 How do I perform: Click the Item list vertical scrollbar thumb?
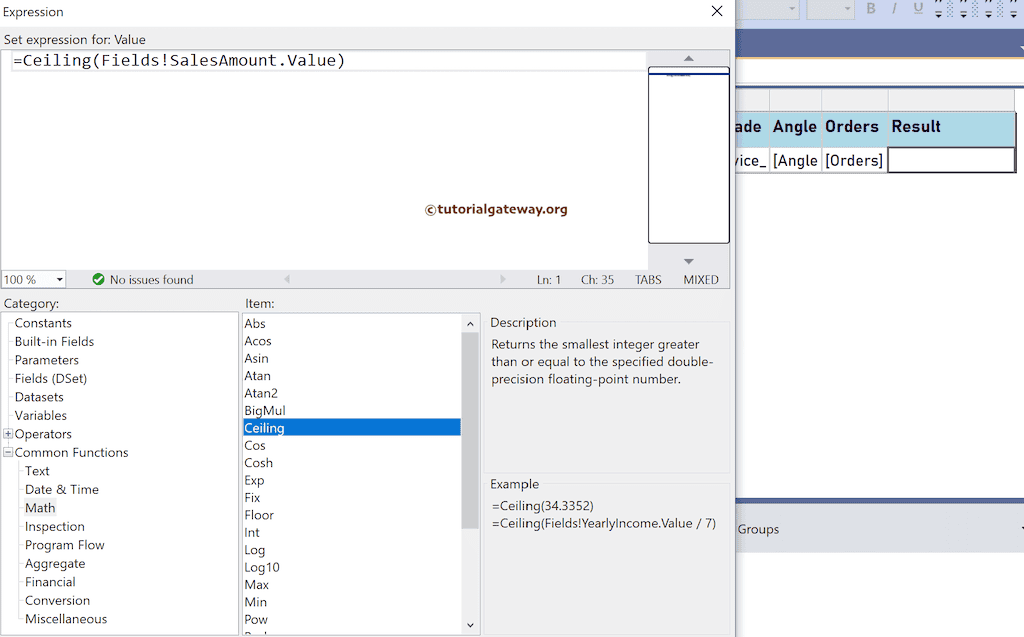coord(470,431)
